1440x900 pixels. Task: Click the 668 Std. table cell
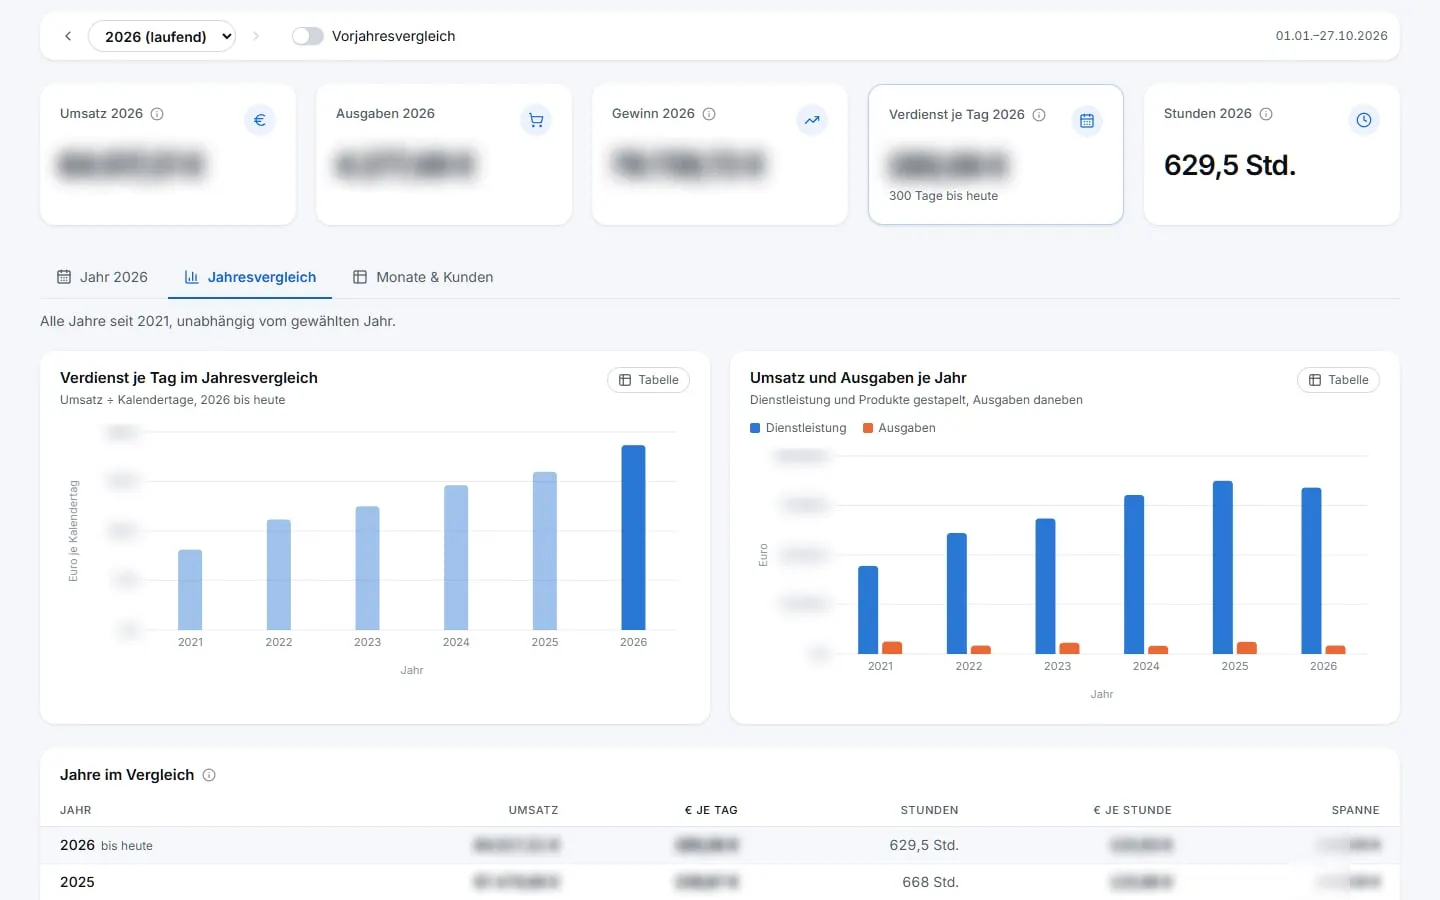930,882
